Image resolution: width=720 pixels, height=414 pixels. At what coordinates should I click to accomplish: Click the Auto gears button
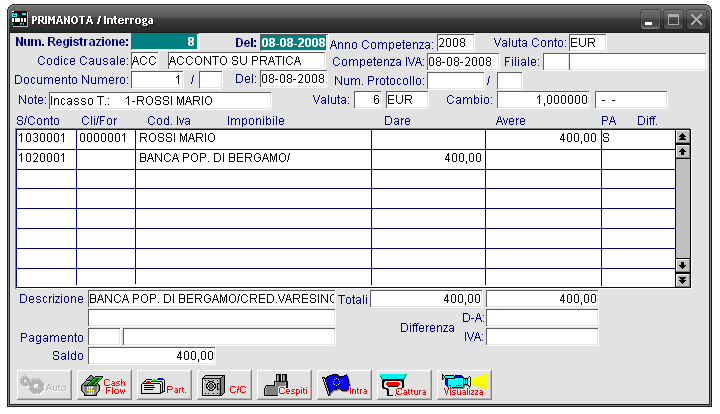[x=45, y=385]
